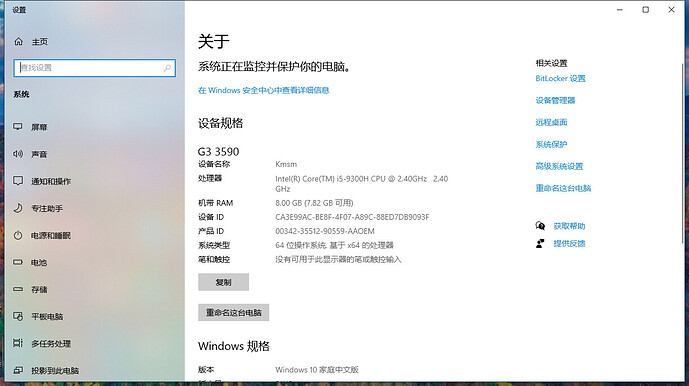The width and height of the screenshot is (689, 386).
Task: Click the Get help (获取帮助) link
Action: click(569, 226)
